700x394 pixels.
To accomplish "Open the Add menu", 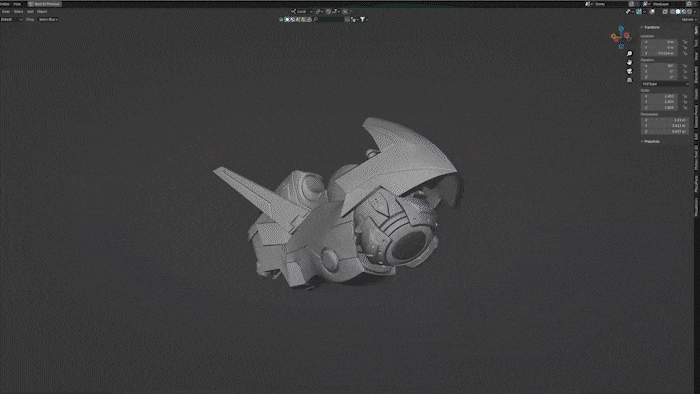I will click(x=30, y=12).
